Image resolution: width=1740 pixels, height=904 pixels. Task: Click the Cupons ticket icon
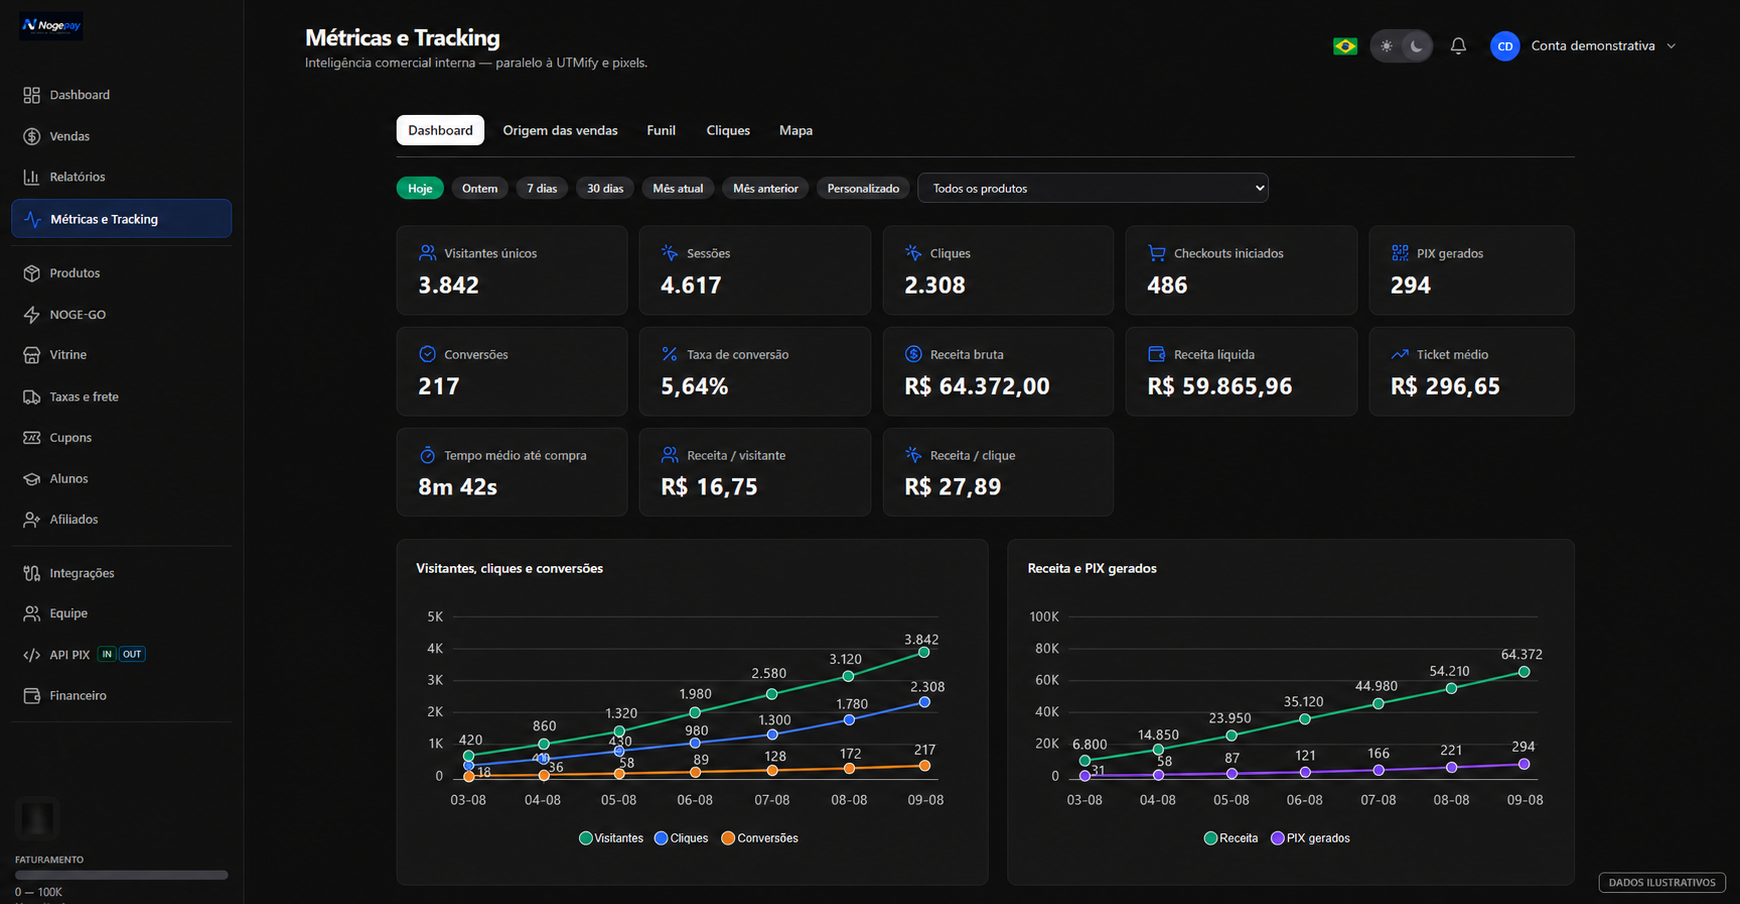[32, 438]
